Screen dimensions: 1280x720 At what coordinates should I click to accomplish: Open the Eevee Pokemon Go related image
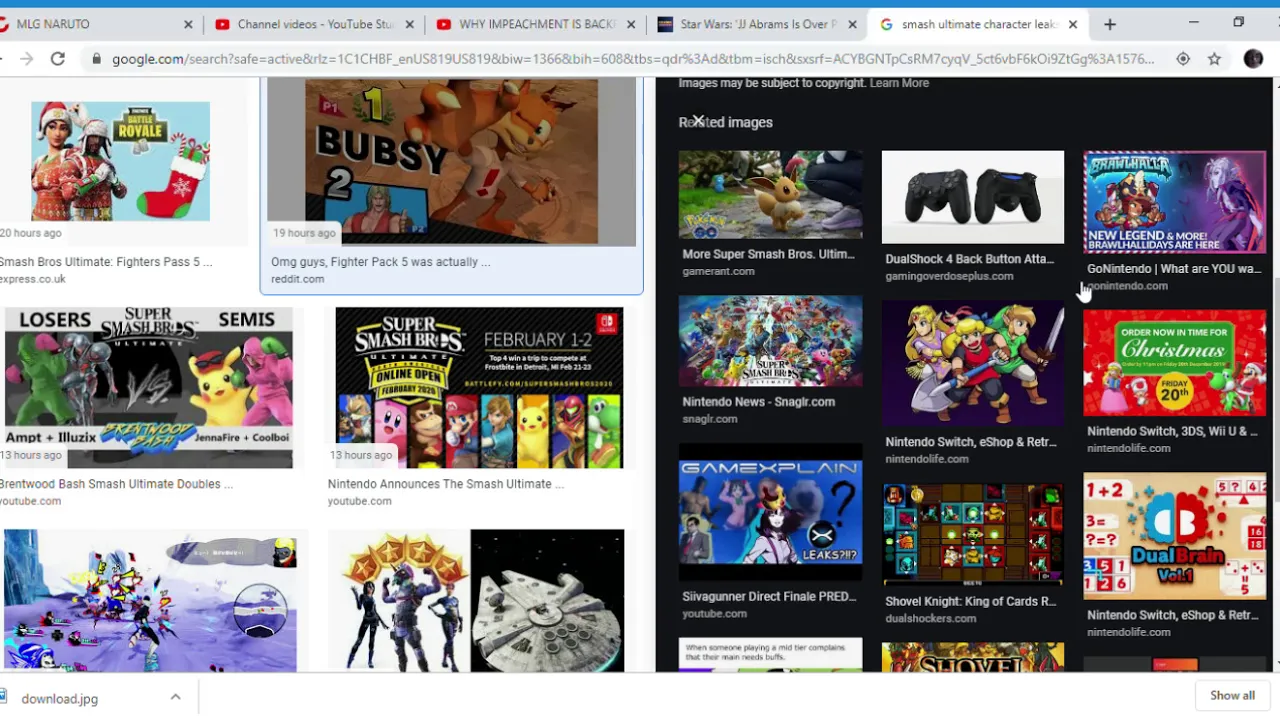(x=770, y=194)
